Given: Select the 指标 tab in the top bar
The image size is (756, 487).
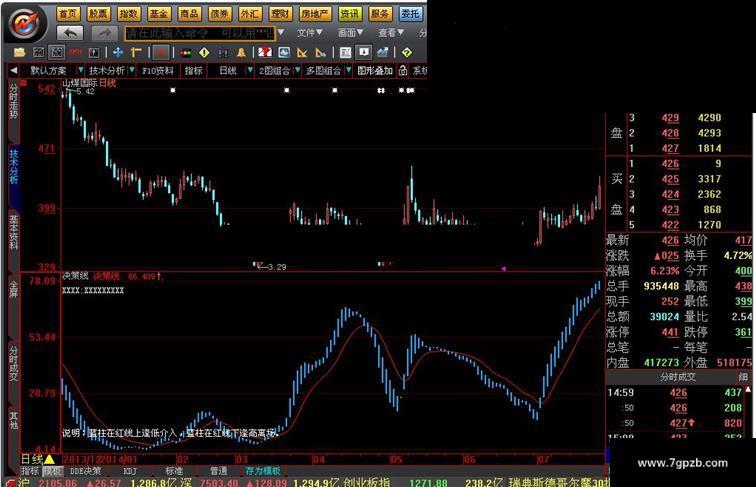Looking at the screenshot, I should pyautogui.click(x=194, y=71).
